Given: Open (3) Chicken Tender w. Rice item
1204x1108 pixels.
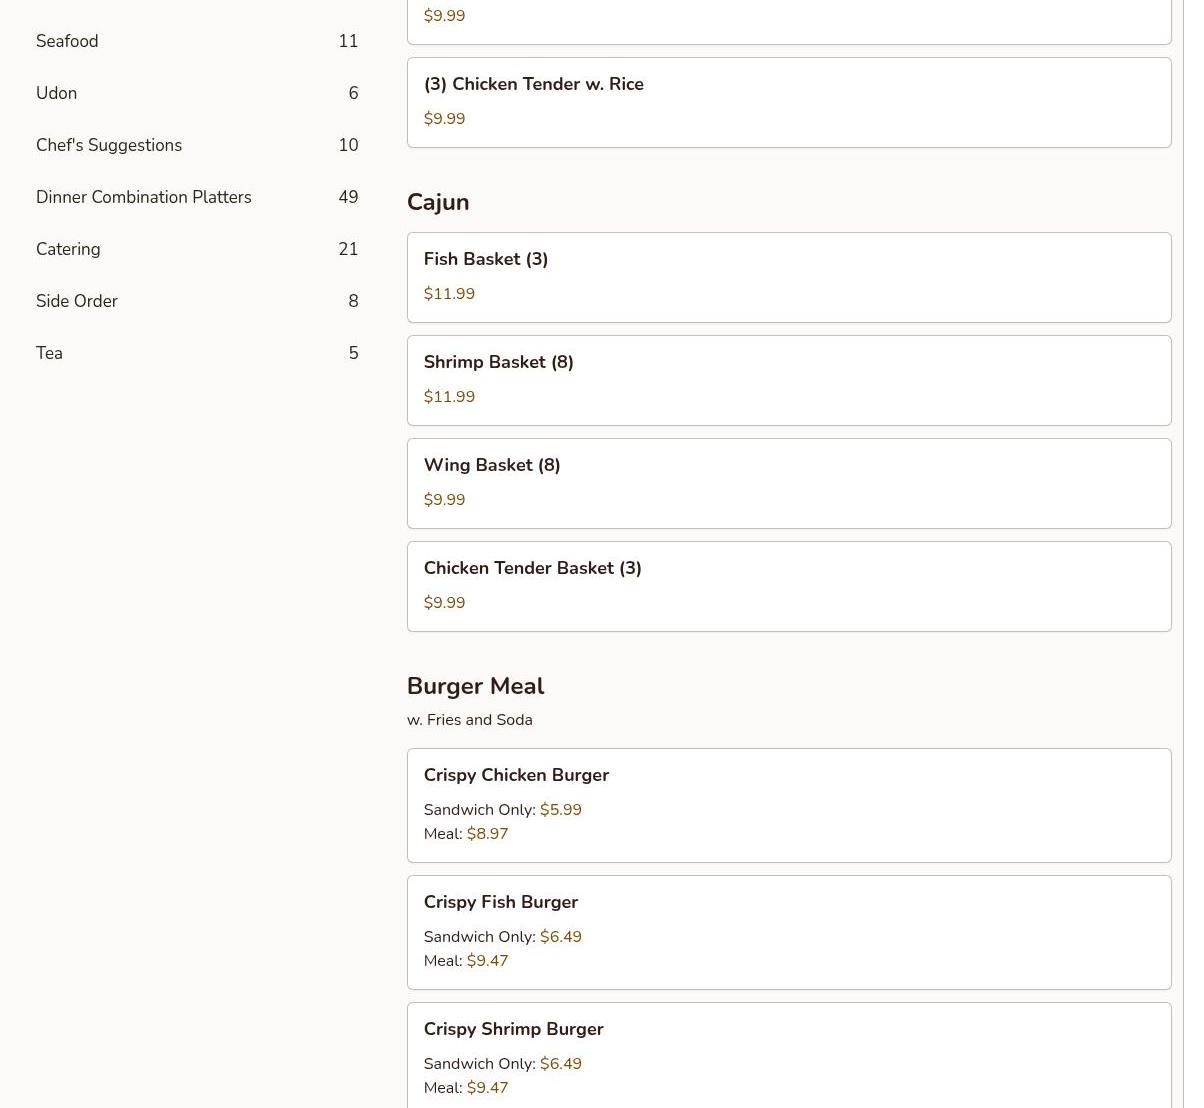Looking at the screenshot, I should [788, 102].
